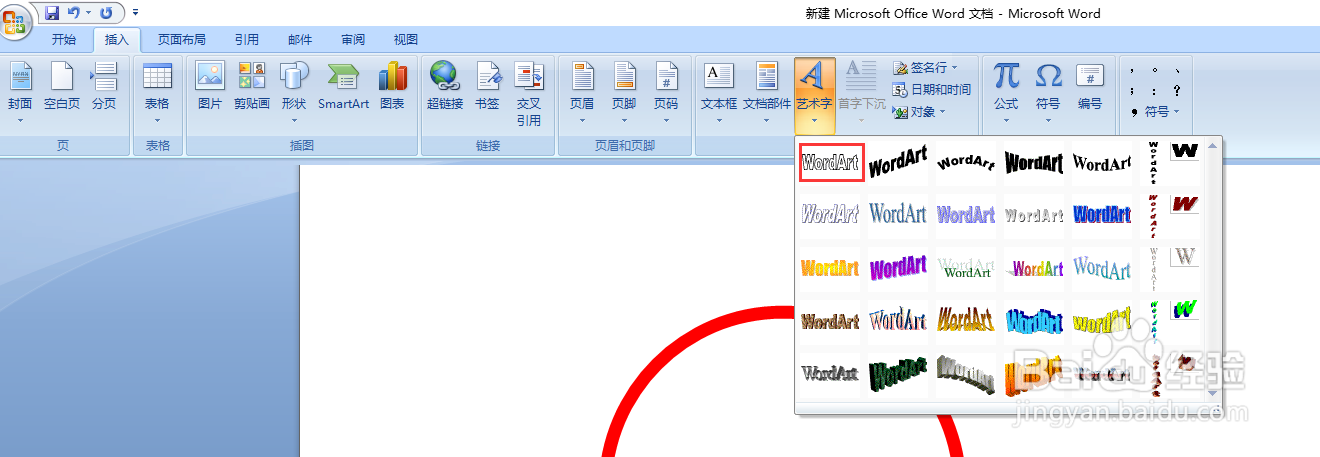Open the Customize Quick Access Toolbar dropdown
The height and width of the screenshot is (457, 1320).
(x=135, y=13)
